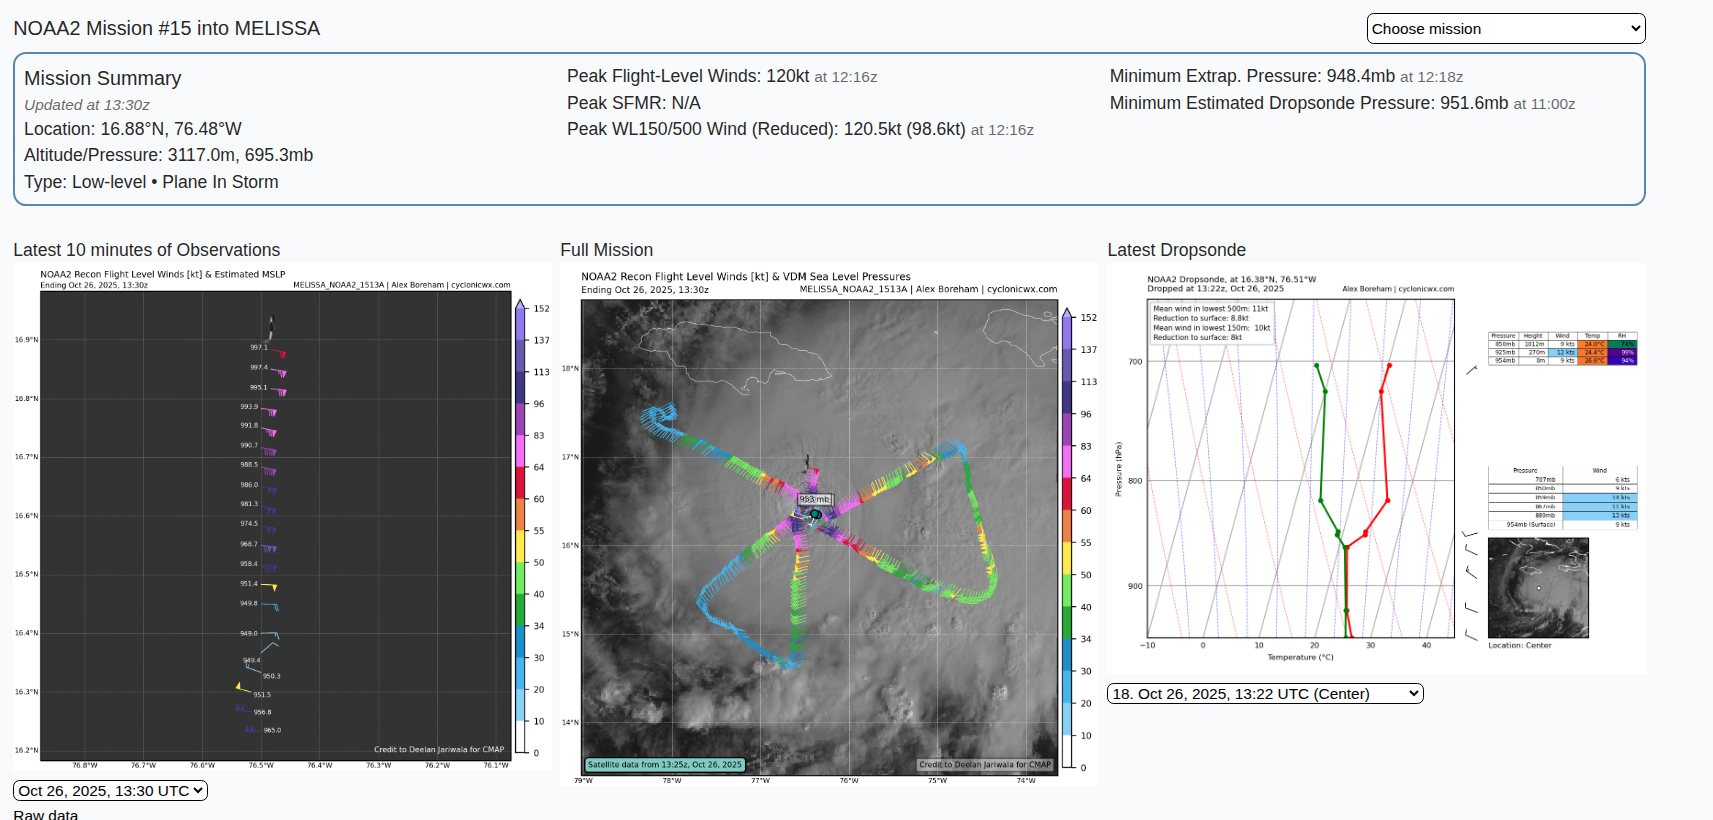1713x820 pixels.
Task: Click the aircraft icon atop the 10-minute observations track
Action: [x=270, y=326]
